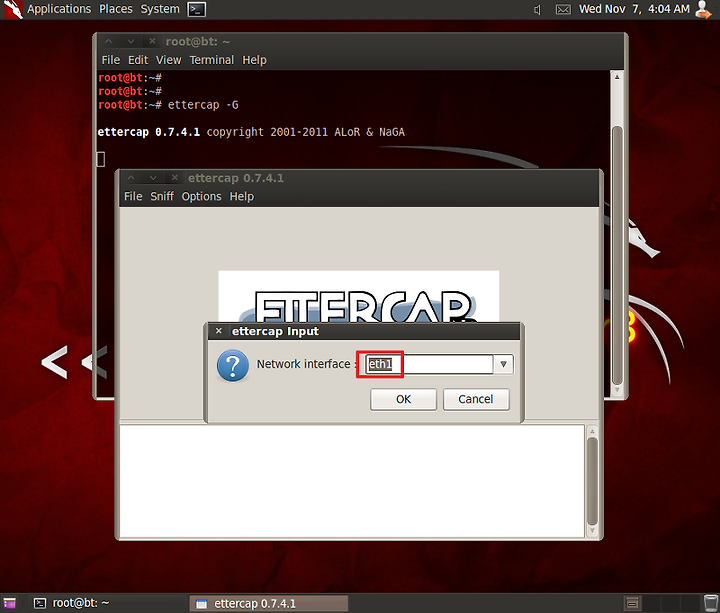The image size is (720, 613).
Task: Cancel the network interface dialog
Action: point(476,399)
